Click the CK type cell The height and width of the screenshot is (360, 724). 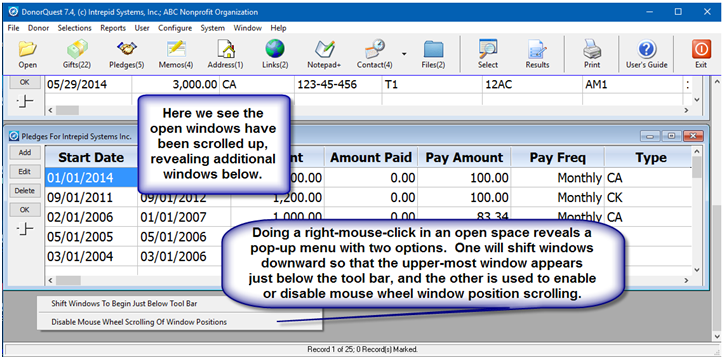coord(648,198)
